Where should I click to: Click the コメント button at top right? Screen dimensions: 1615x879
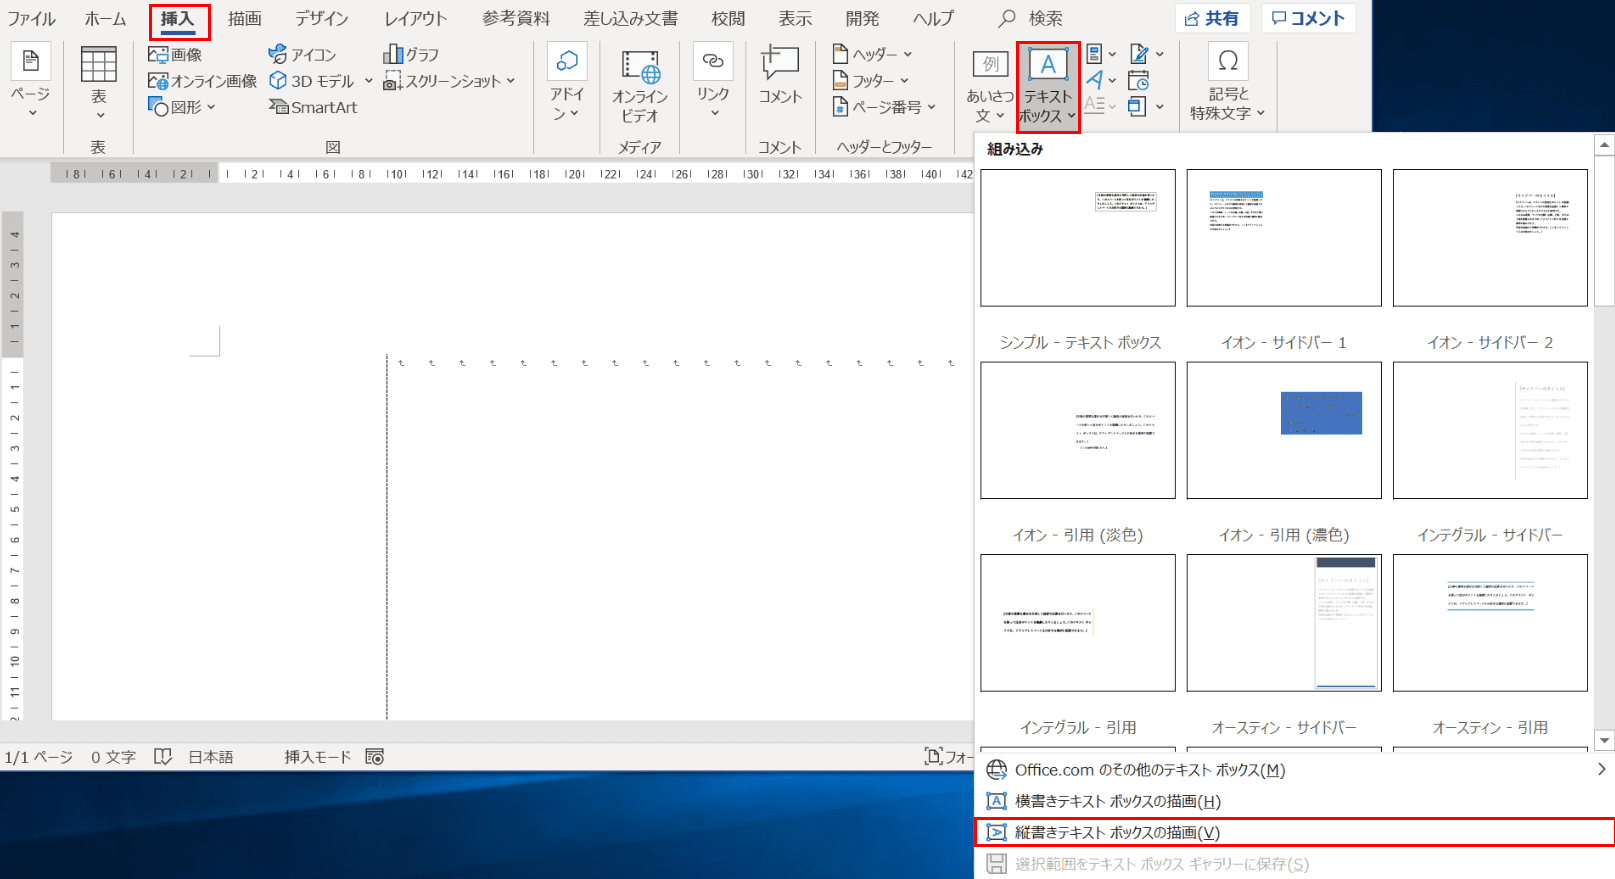pyautogui.click(x=1308, y=18)
